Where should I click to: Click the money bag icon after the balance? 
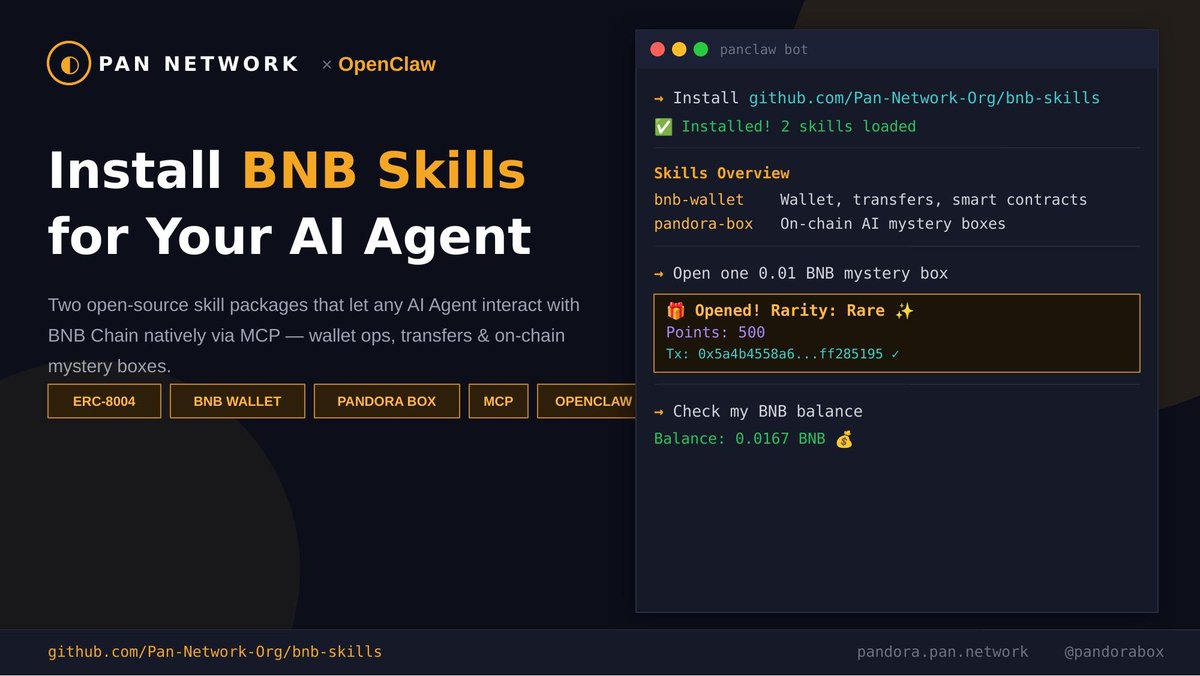(x=844, y=439)
